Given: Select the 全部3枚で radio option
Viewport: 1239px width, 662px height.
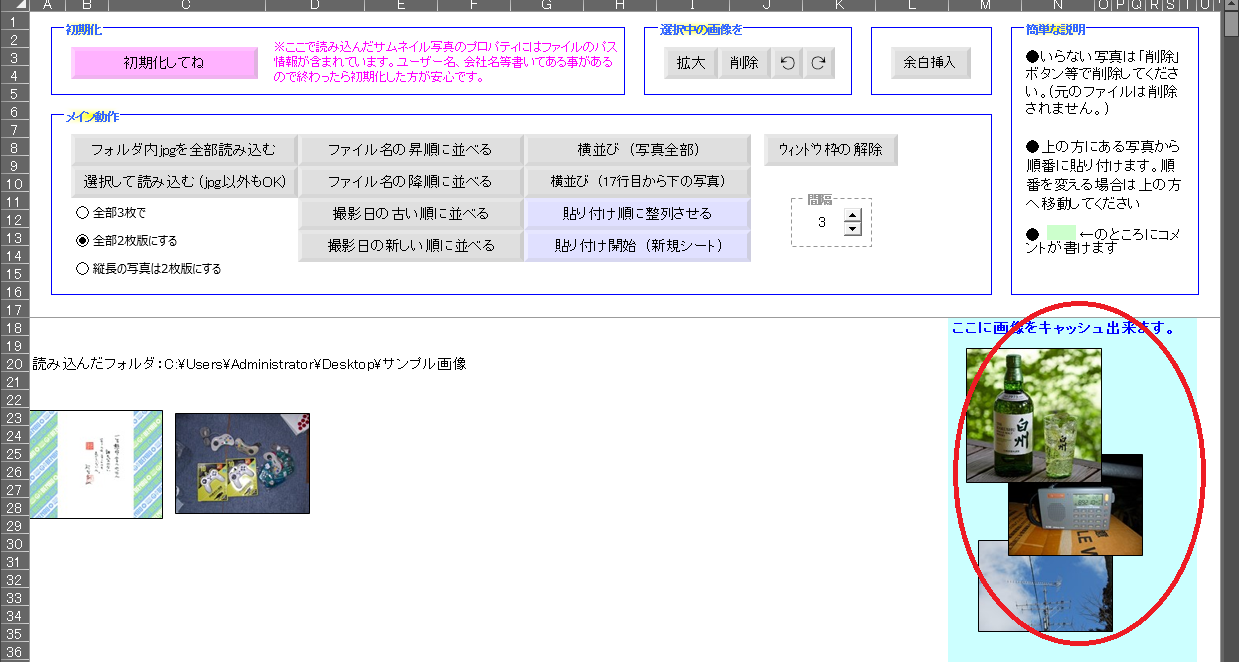Looking at the screenshot, I should (82, 213).
